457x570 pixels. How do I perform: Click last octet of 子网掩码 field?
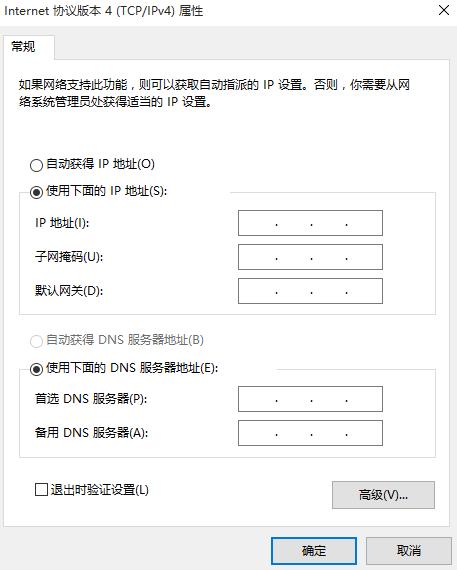click(364, 257)
